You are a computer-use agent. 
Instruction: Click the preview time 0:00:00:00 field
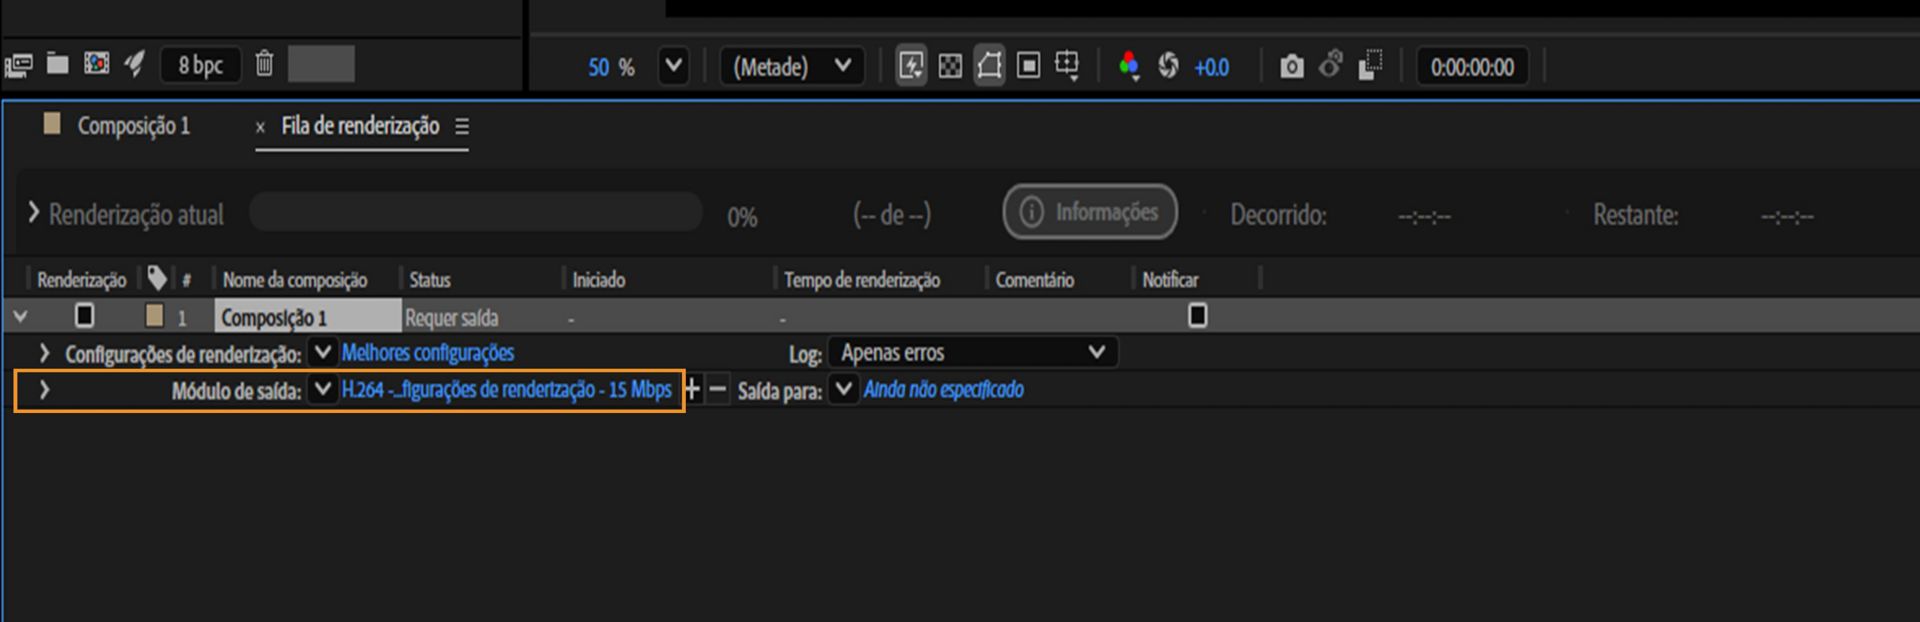(1472, 67)
